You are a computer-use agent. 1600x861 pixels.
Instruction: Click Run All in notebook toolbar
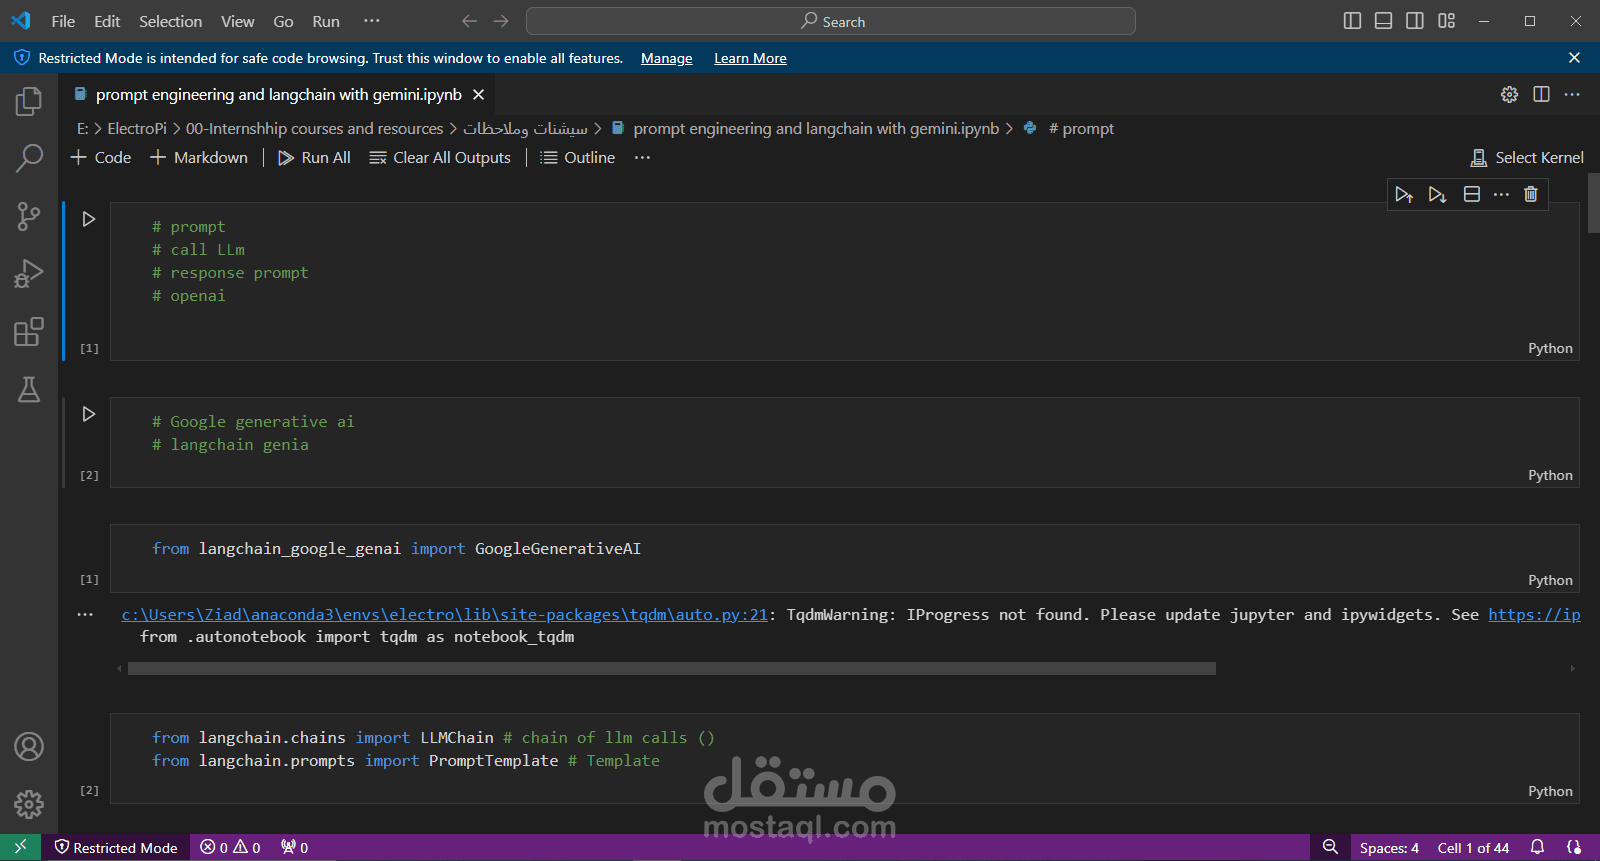[314, 157]
